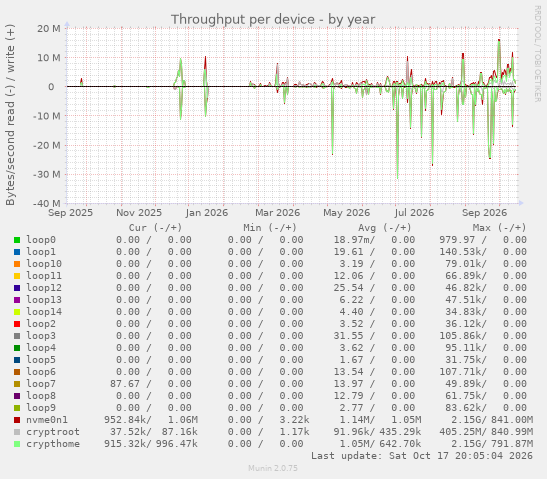
Task: Select the loop14 legend label
Action: pos(44,312)
